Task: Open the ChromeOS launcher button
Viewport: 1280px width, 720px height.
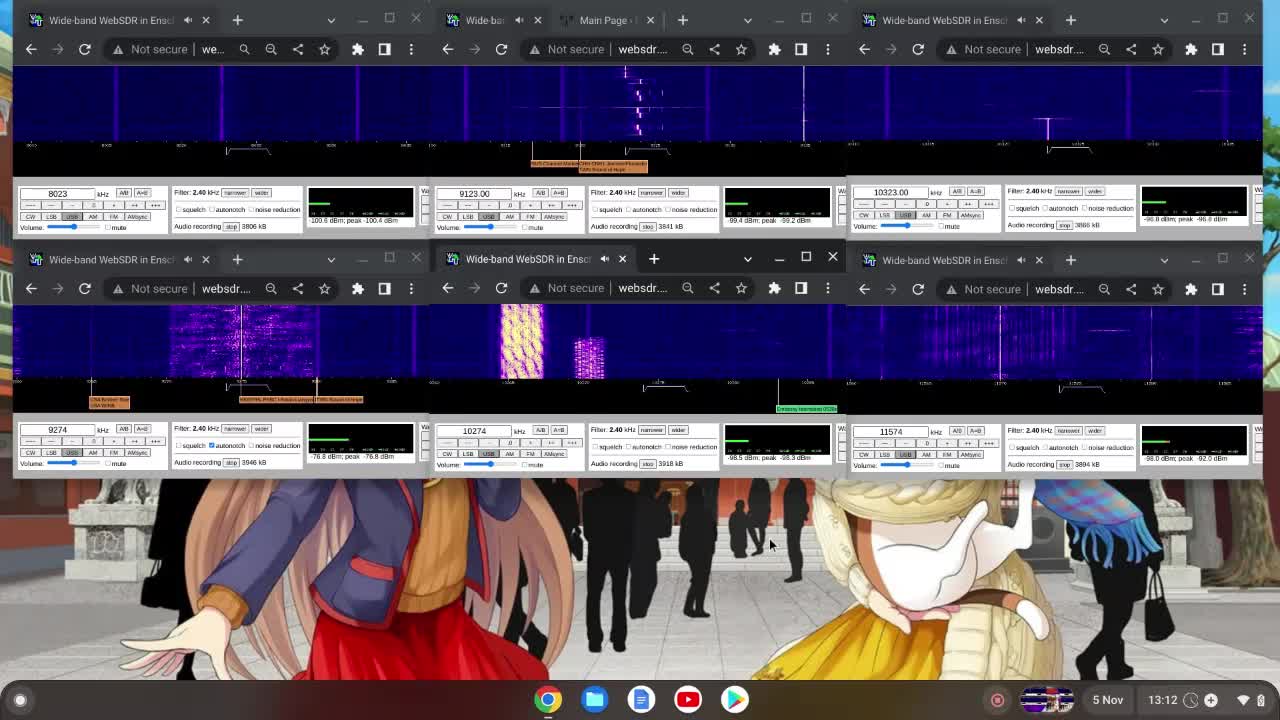Action: tap(20, 700)
